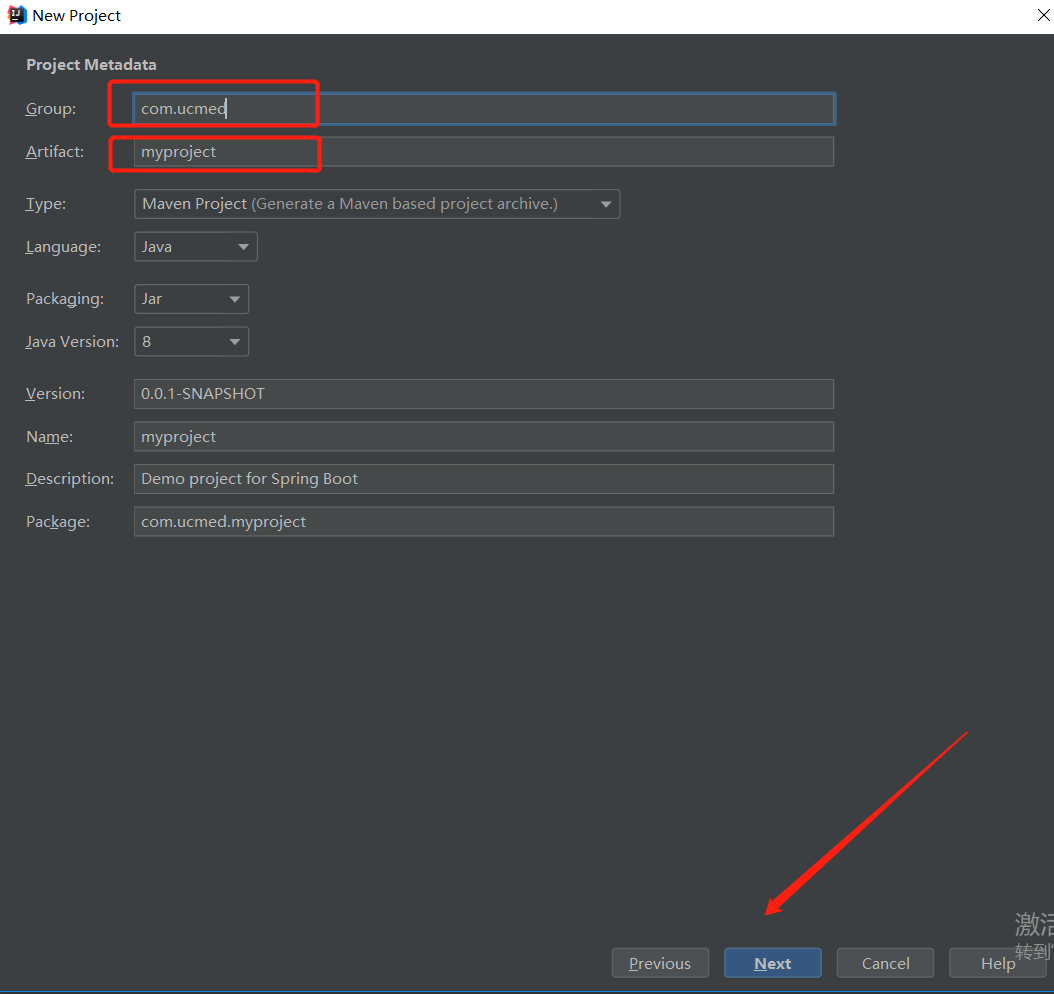This screenshot has height=994, width=1054.
Task: Click the Description label
Action: coord(70,479)
